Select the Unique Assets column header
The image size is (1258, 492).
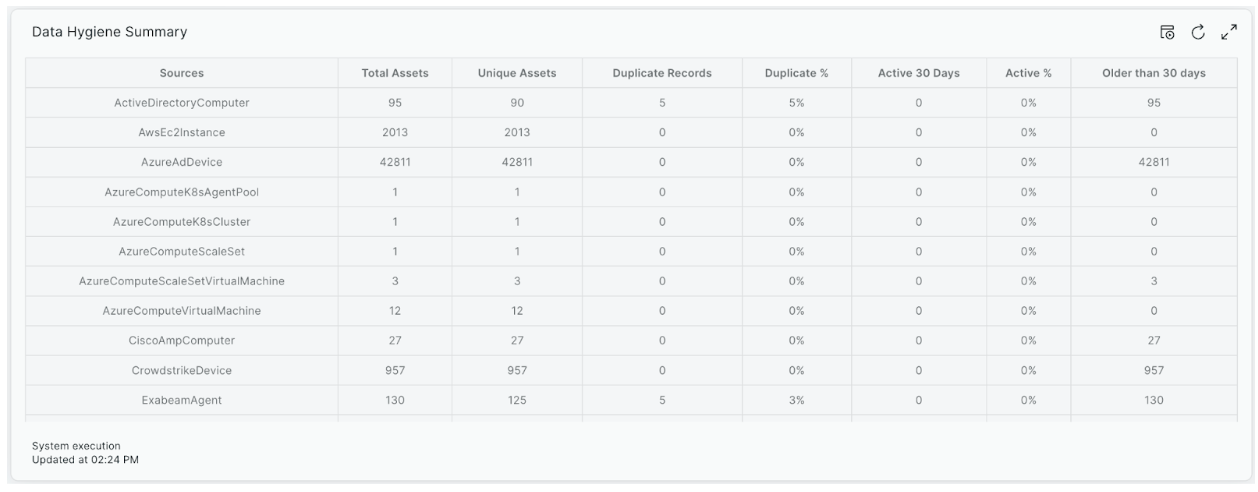[517, 73]
